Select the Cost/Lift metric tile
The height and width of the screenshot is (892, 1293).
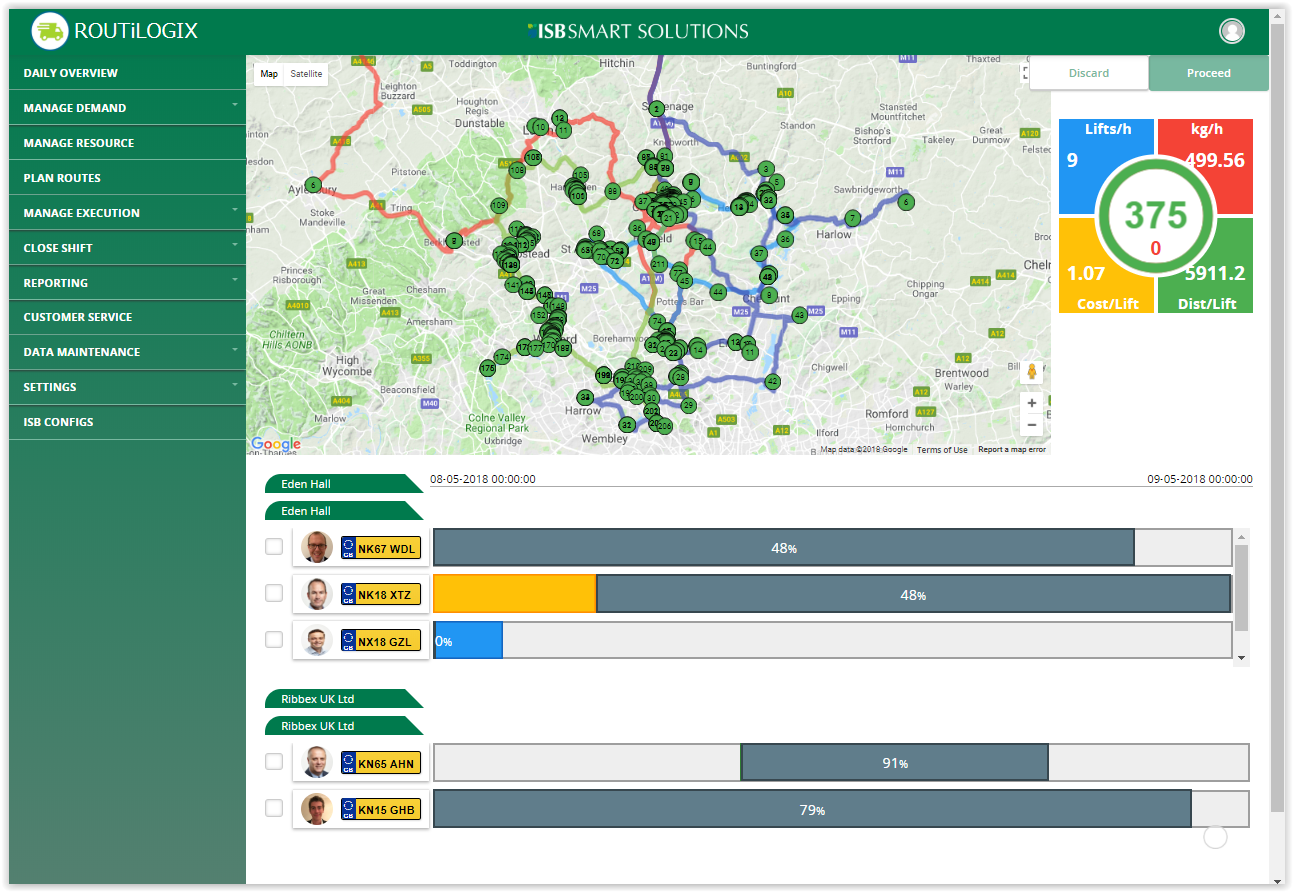tap(1099, 290)
